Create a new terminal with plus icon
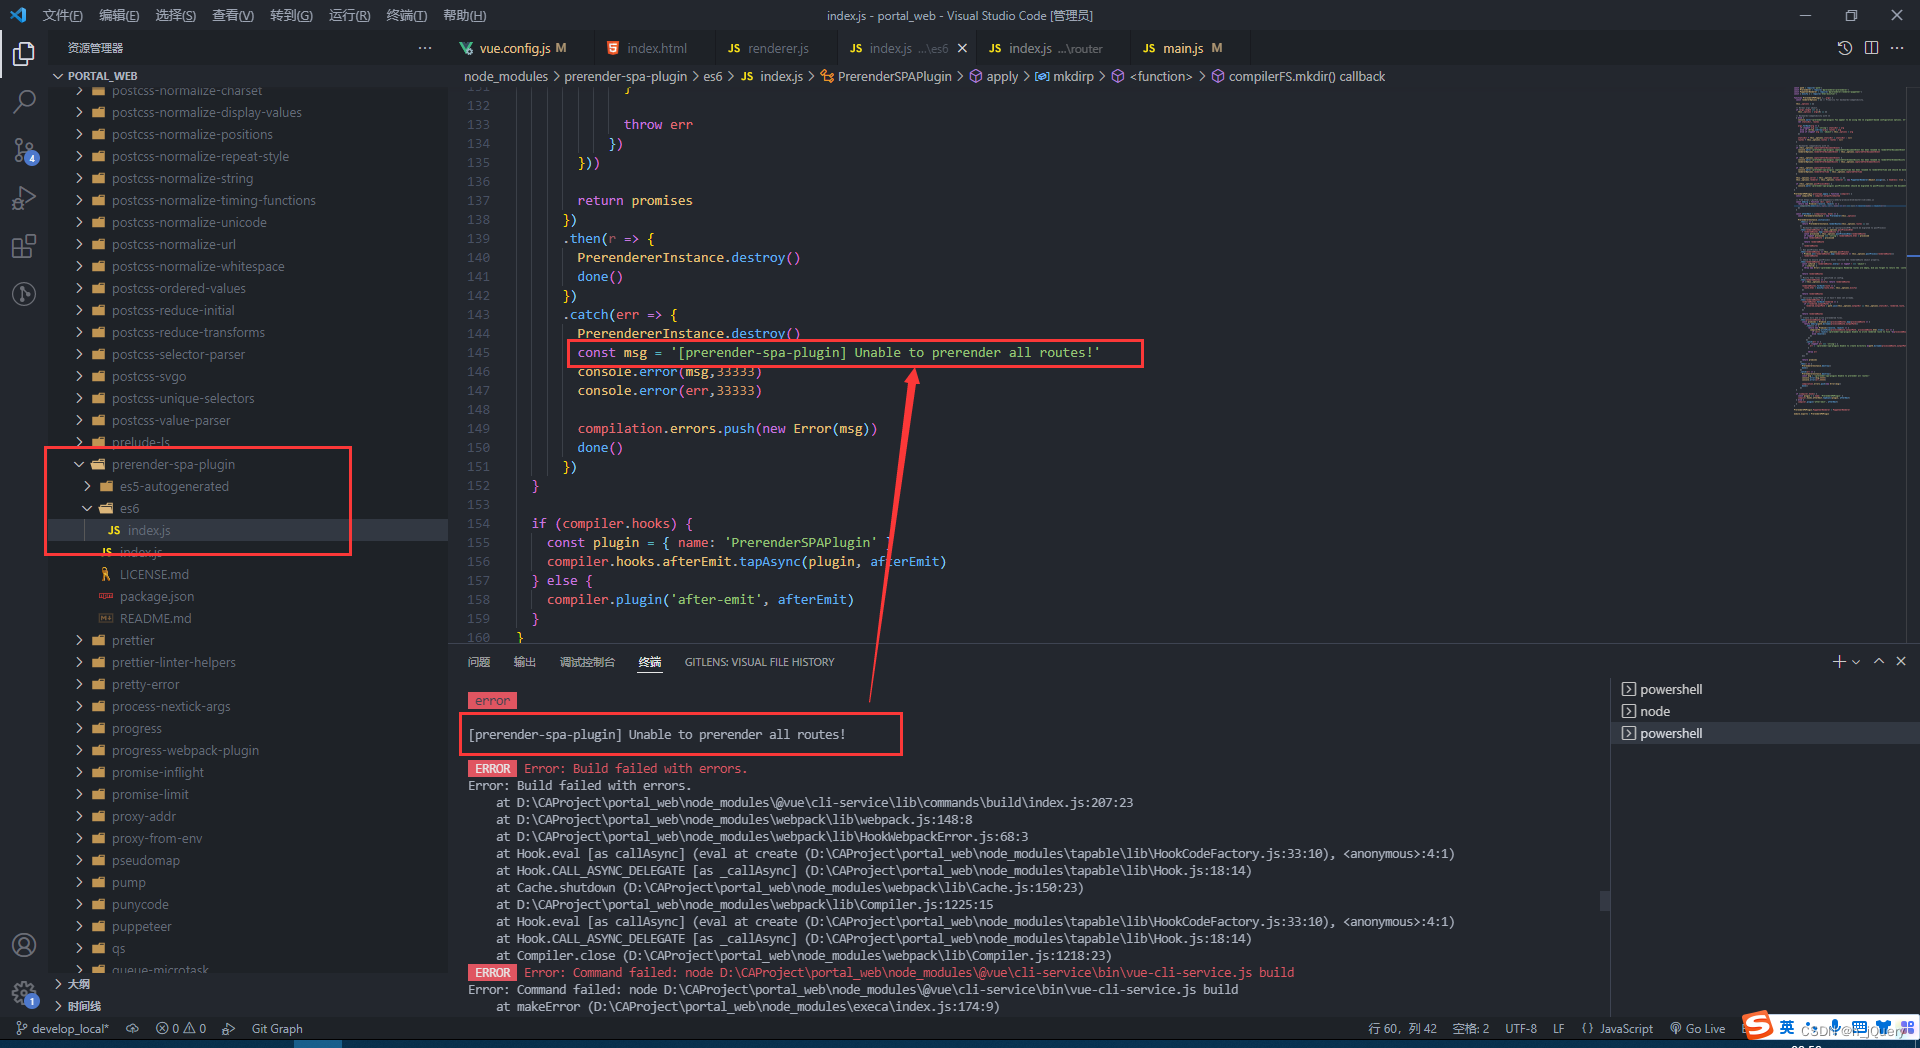Viewport: 1920px width, 1048px height. click(1839, 662)
